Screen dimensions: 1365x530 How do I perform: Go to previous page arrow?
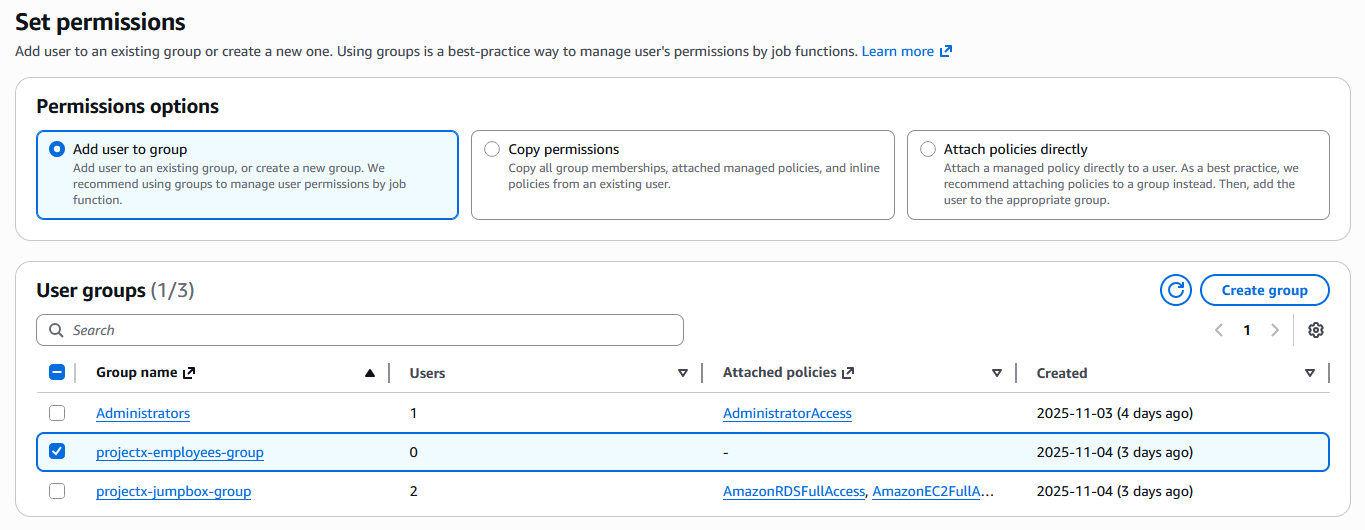tap(1218, 330)
